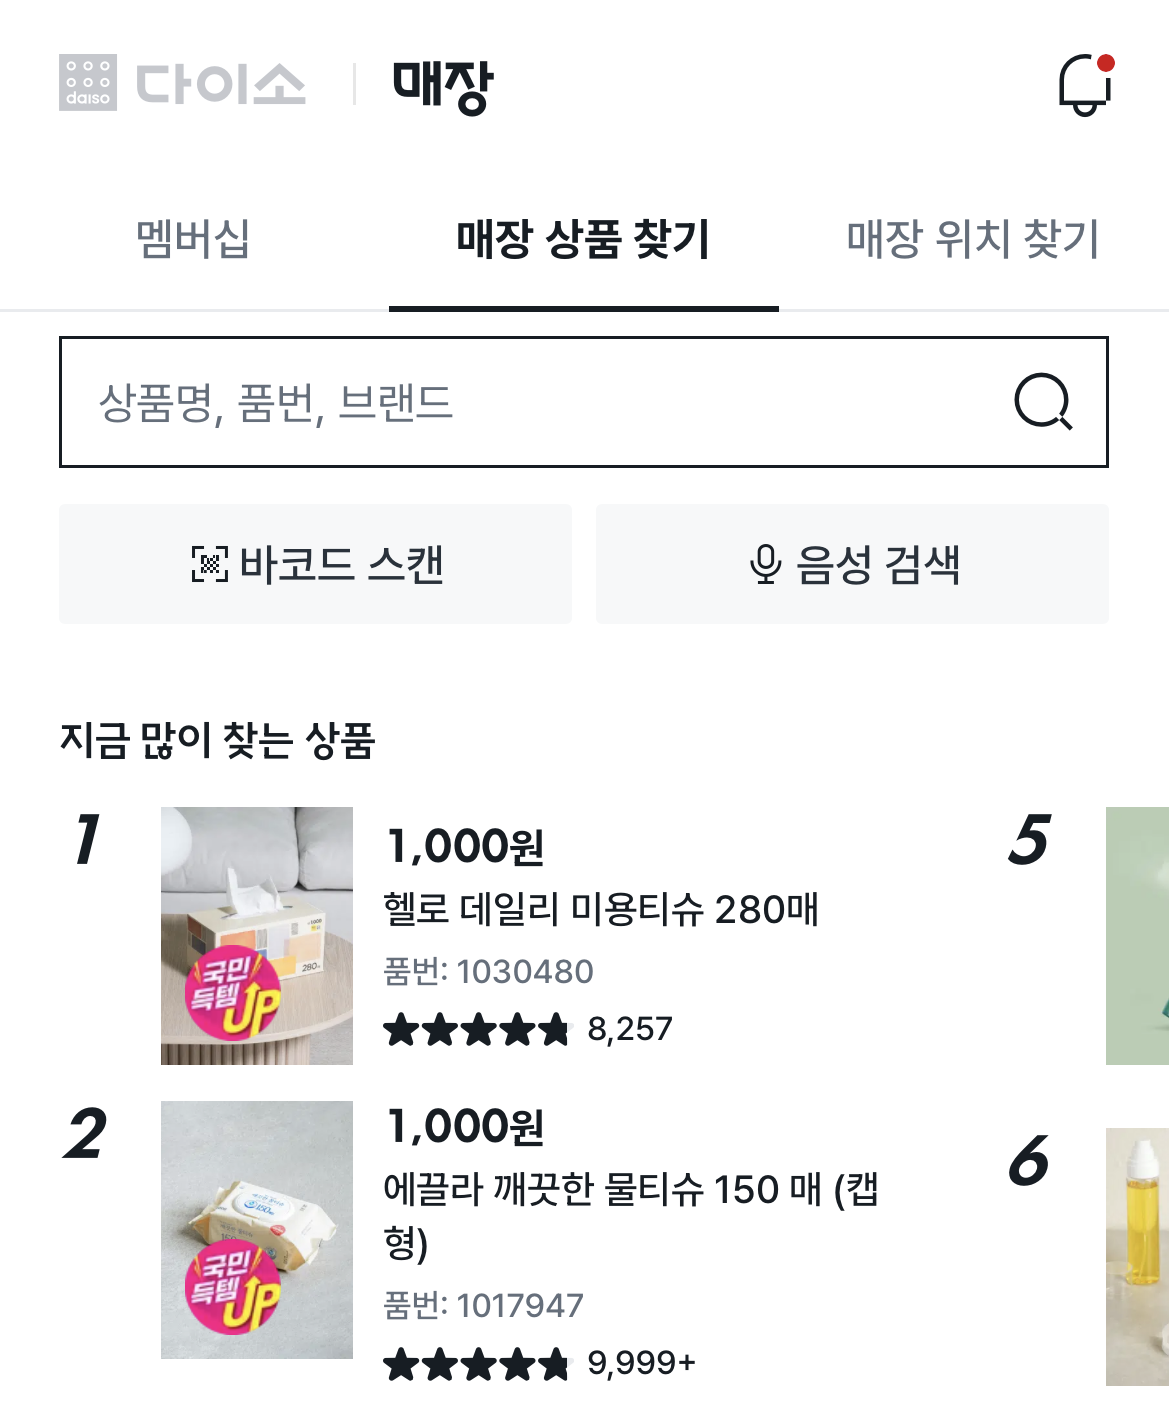
Task: Open the wet wipes product thumbnail
Action: coord(257,1229)
